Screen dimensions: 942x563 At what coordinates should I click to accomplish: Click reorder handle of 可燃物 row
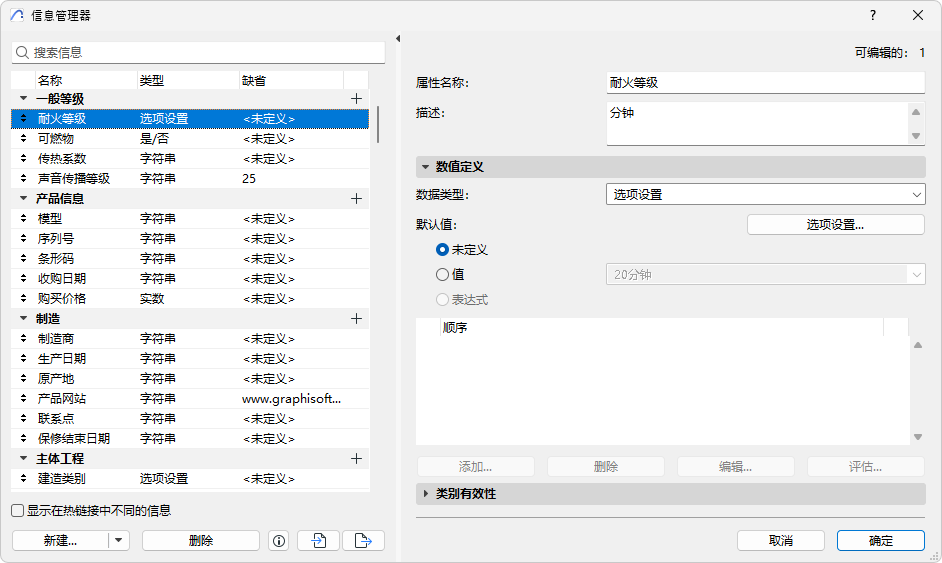point(23,138)
